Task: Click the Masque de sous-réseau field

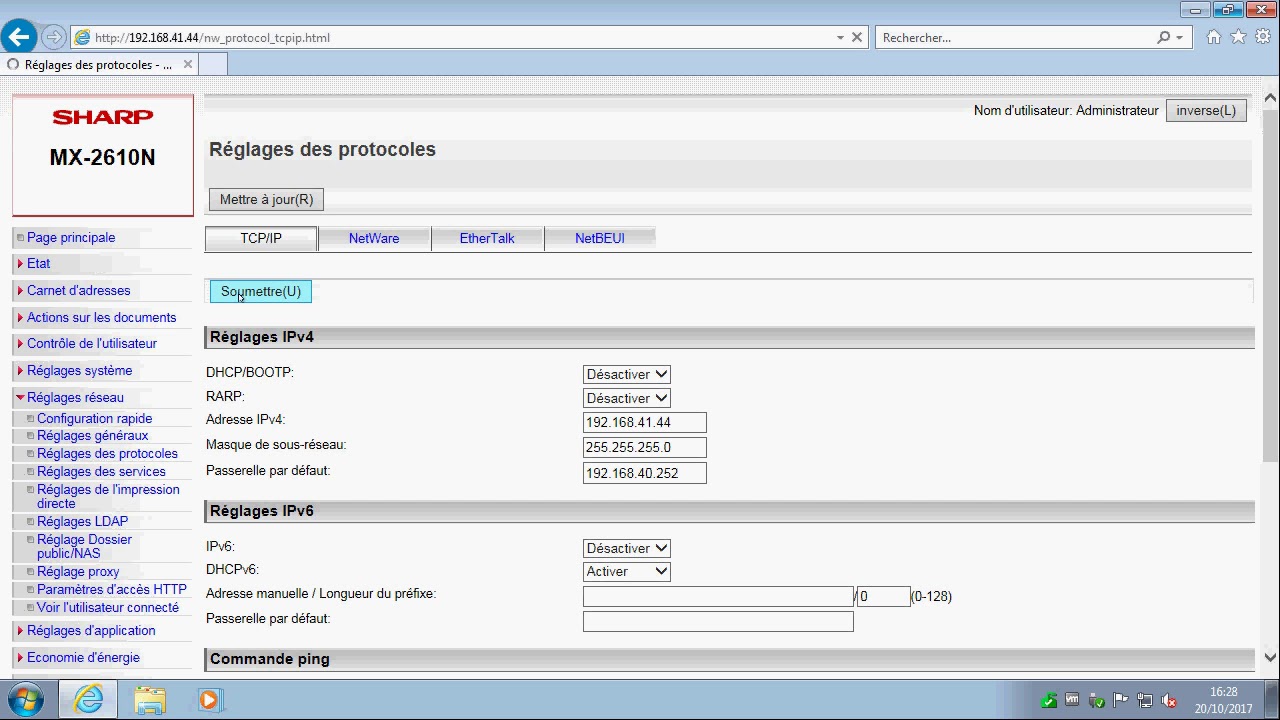Action: [x=645, y=448]
